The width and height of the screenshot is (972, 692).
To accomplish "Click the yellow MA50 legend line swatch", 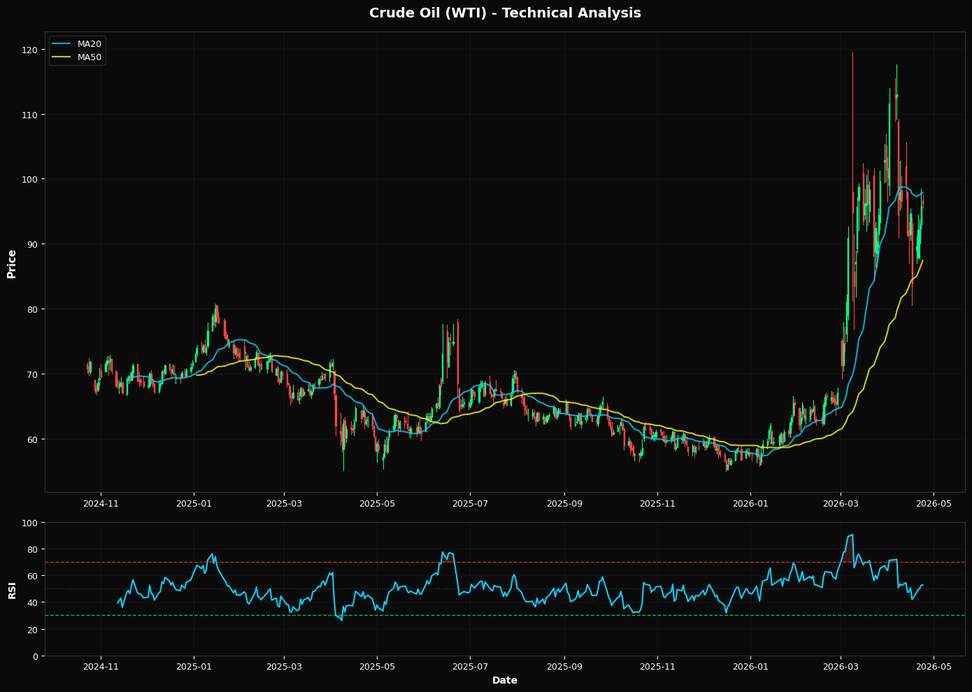I will 59,58.
